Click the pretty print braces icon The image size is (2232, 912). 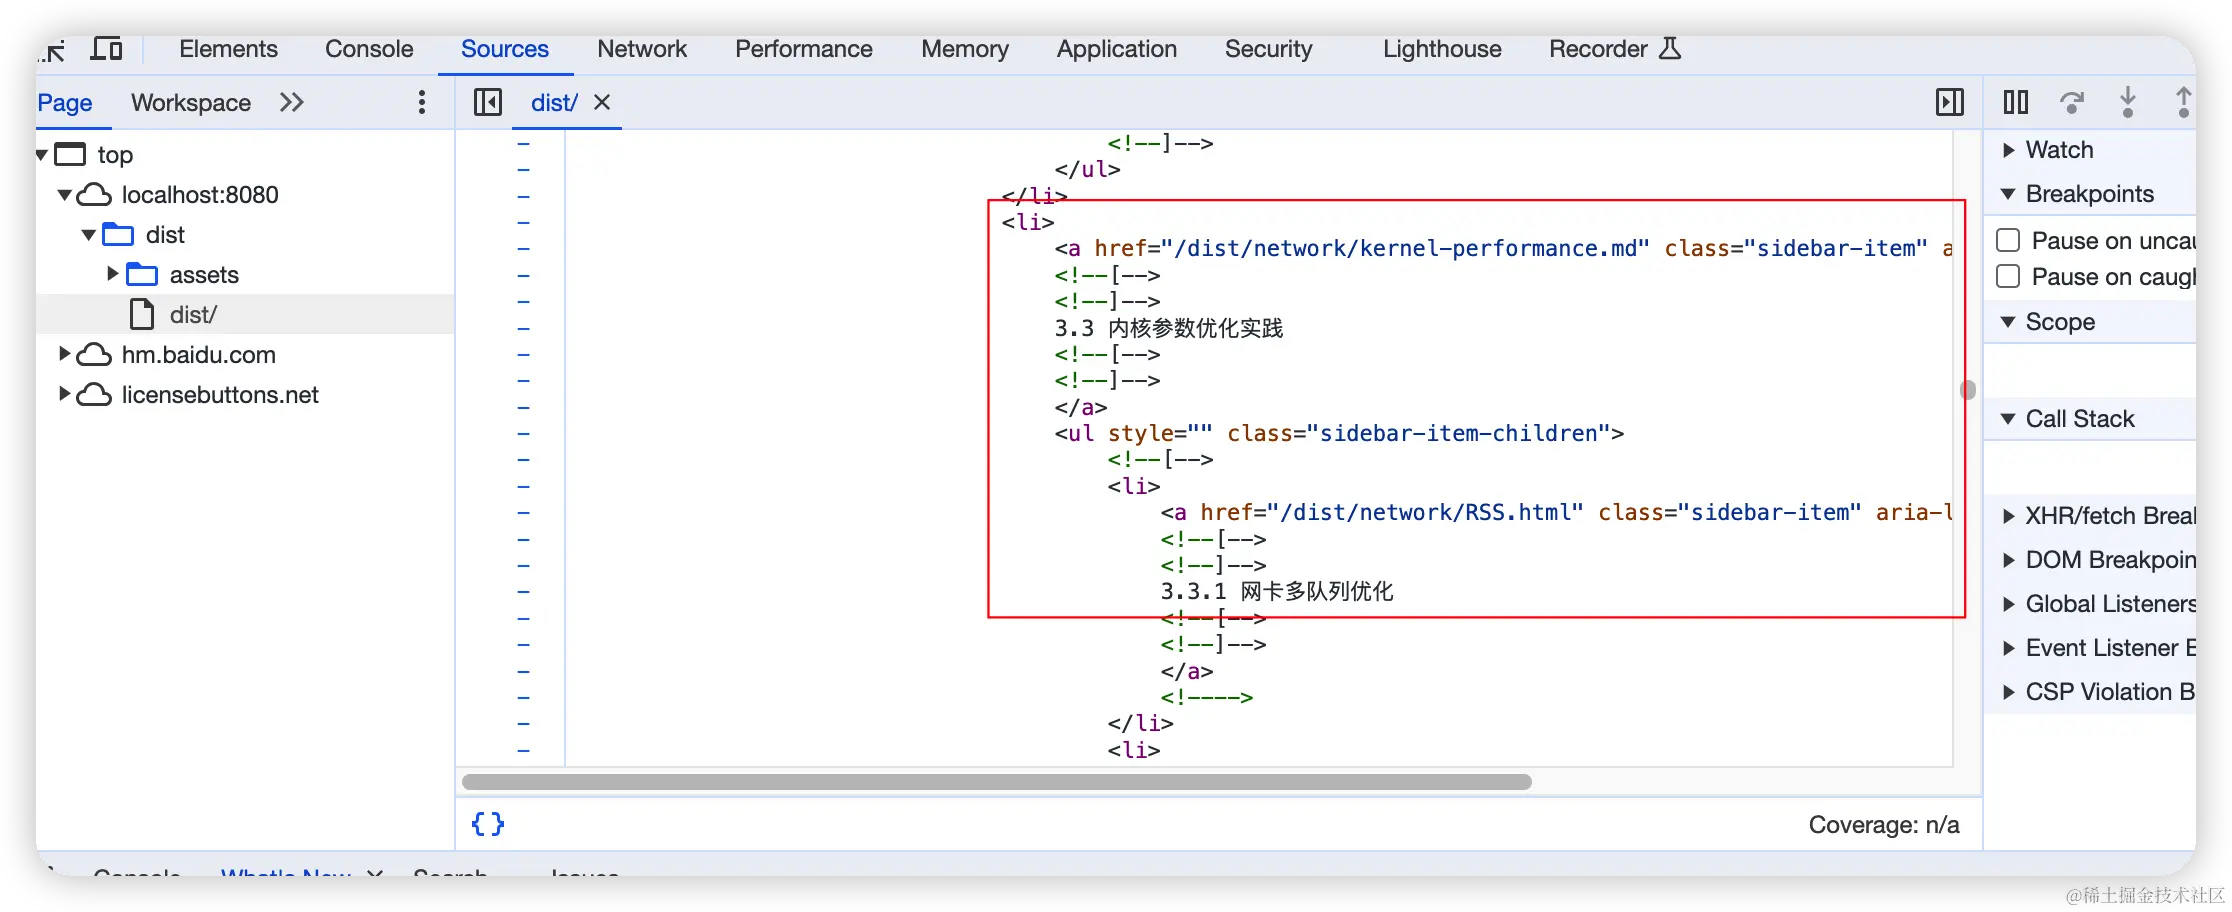(488, 824)
